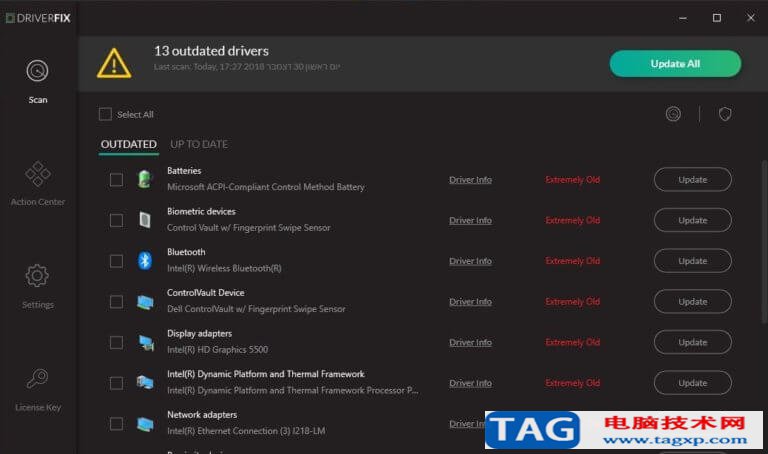Open Driver Info for Biometric devices

pyautogui.click(x=470, y=220)
